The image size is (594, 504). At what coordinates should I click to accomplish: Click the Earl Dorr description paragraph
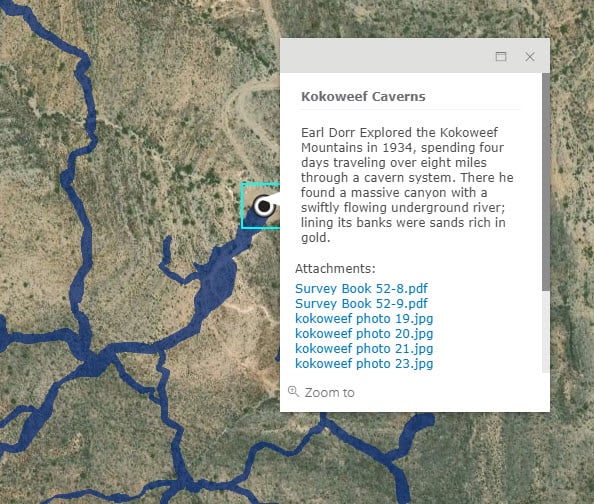407,185
